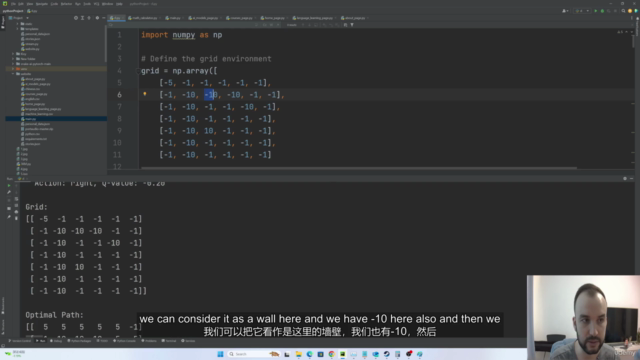Click the Windows Start button

click(x=220, y=354)
